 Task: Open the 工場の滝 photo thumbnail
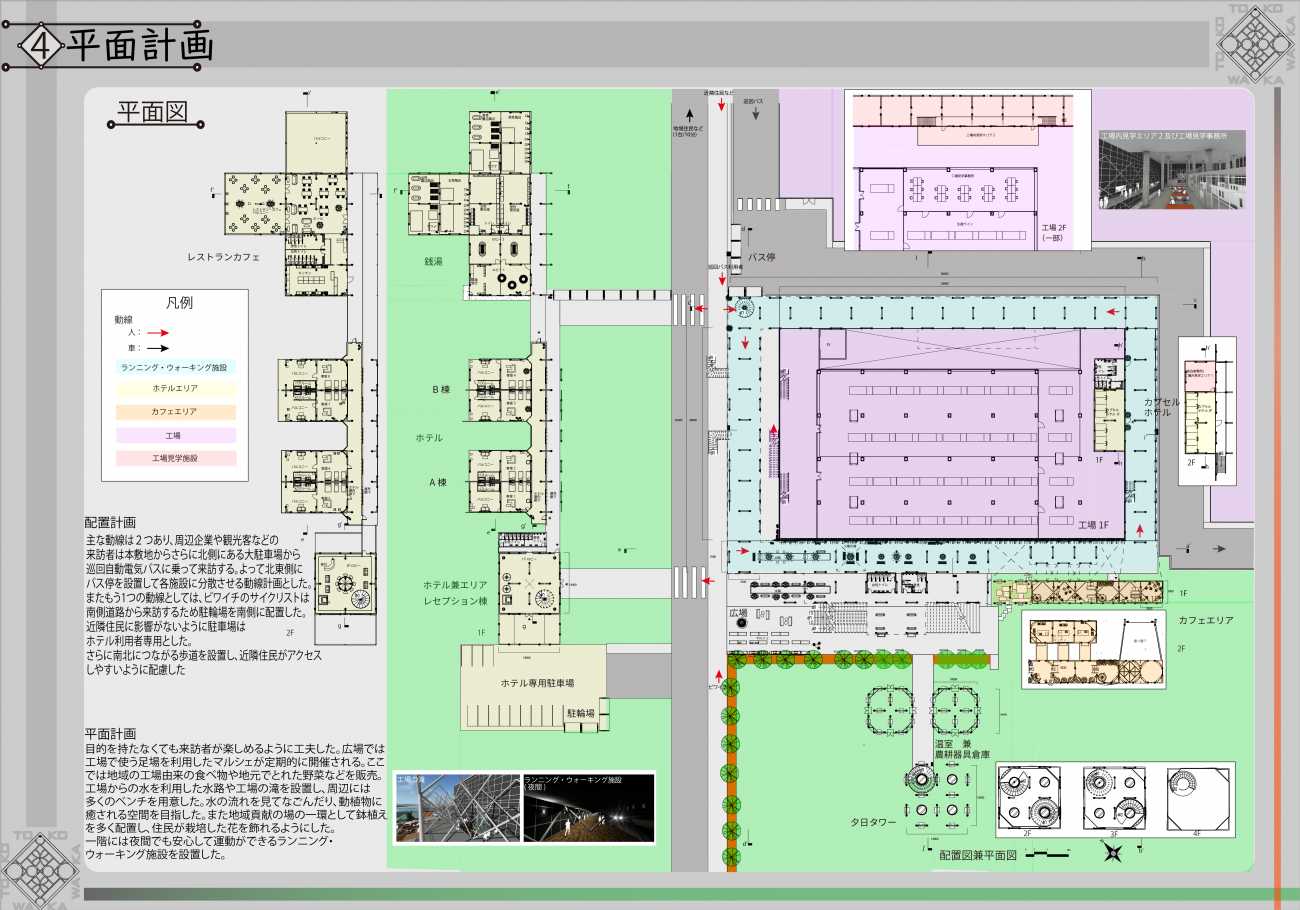(x=456, y=807)
